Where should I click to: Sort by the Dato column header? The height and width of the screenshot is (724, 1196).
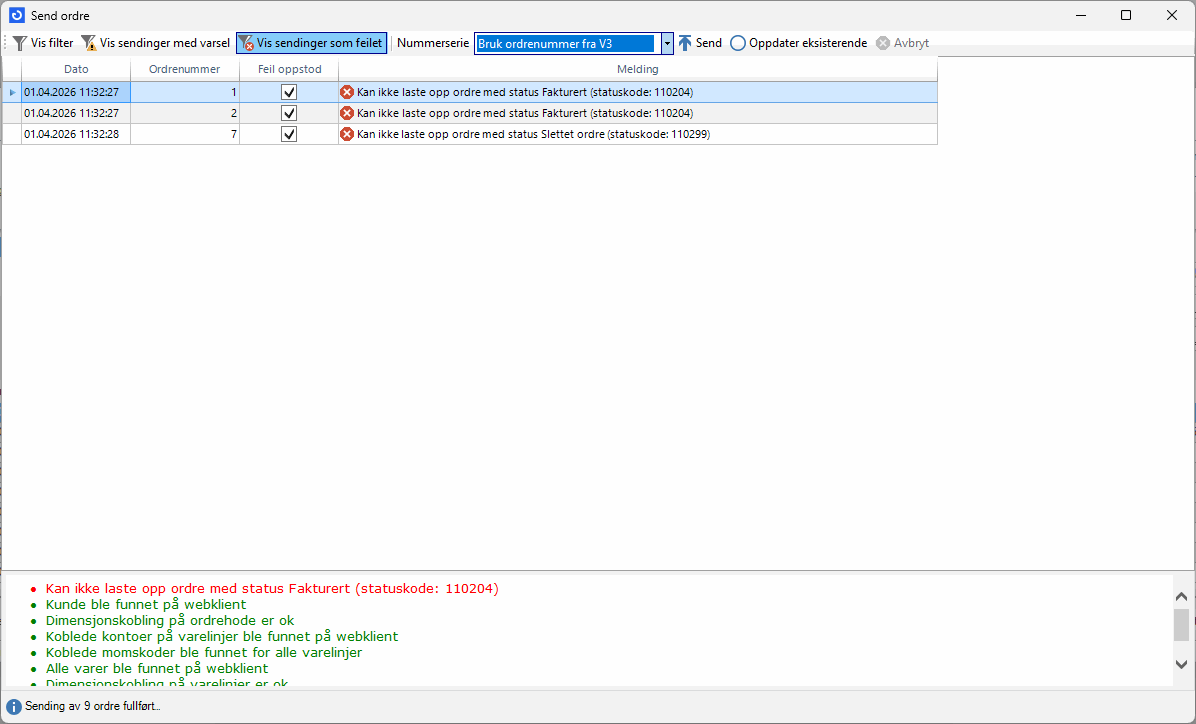76,69
